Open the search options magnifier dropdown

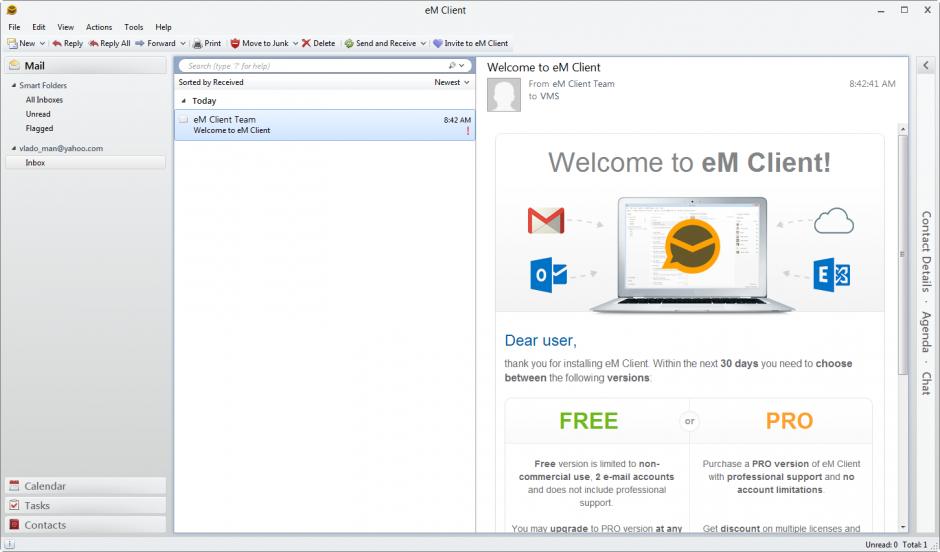point(457,65)
